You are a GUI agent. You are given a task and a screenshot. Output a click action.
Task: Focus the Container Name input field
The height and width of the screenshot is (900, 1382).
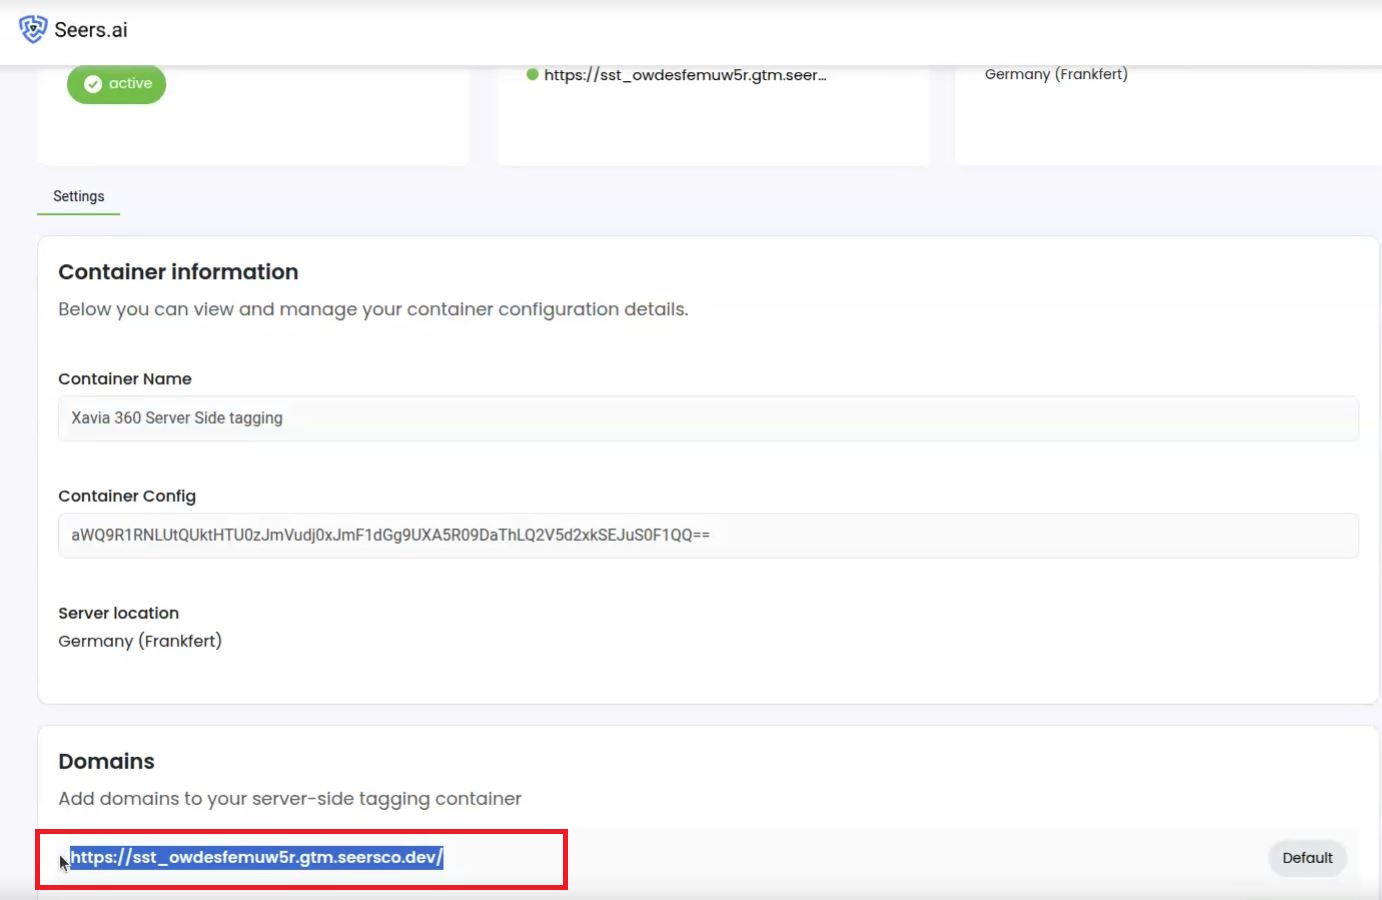pos(708,418)
